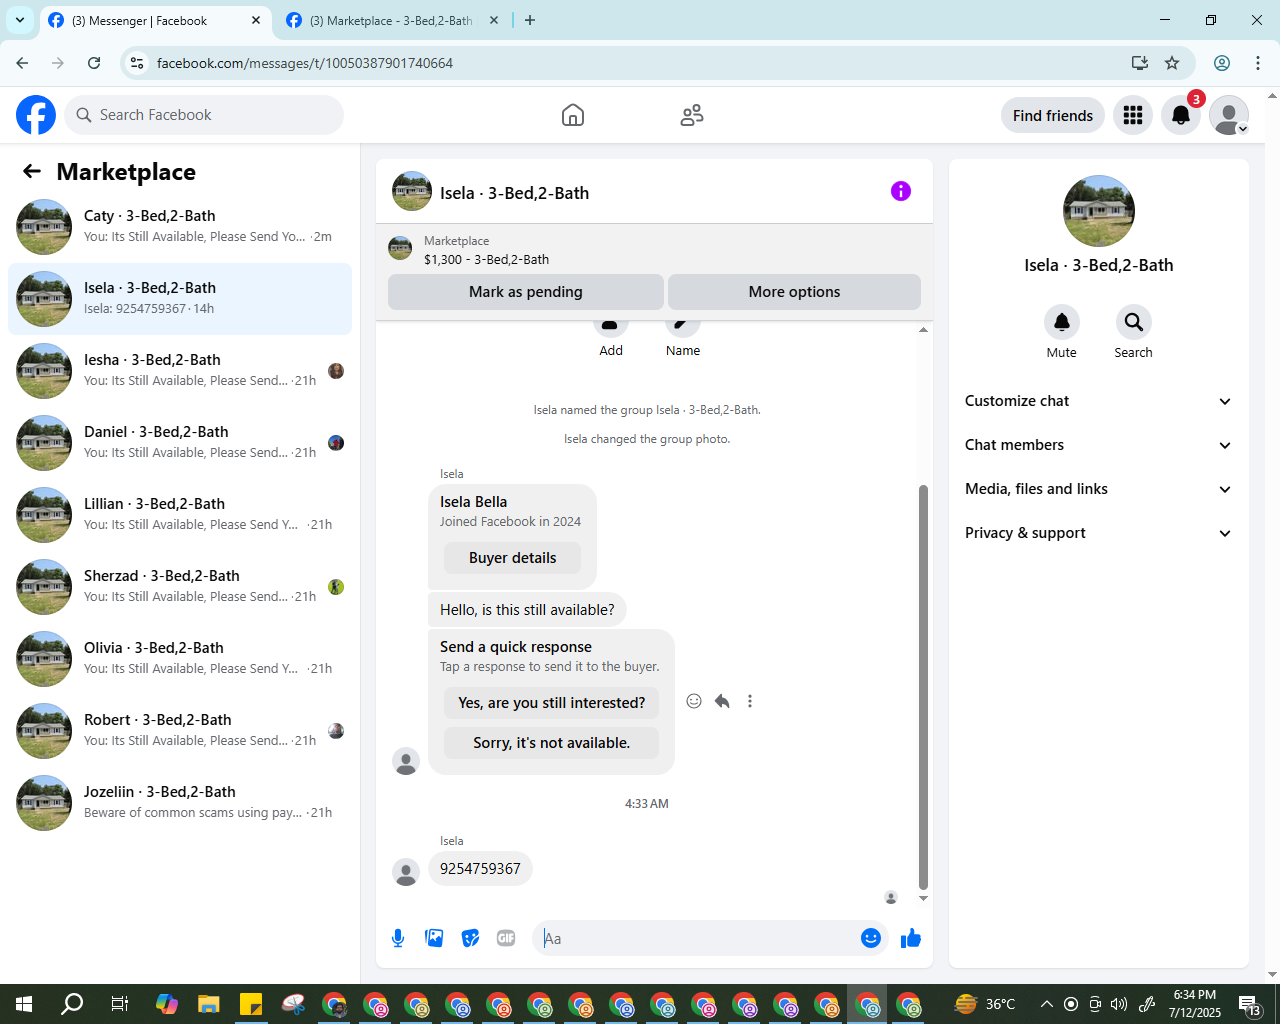
Task: Open the Iesha 3-Bed,2-Bath conversation
Action: [180, 371]
